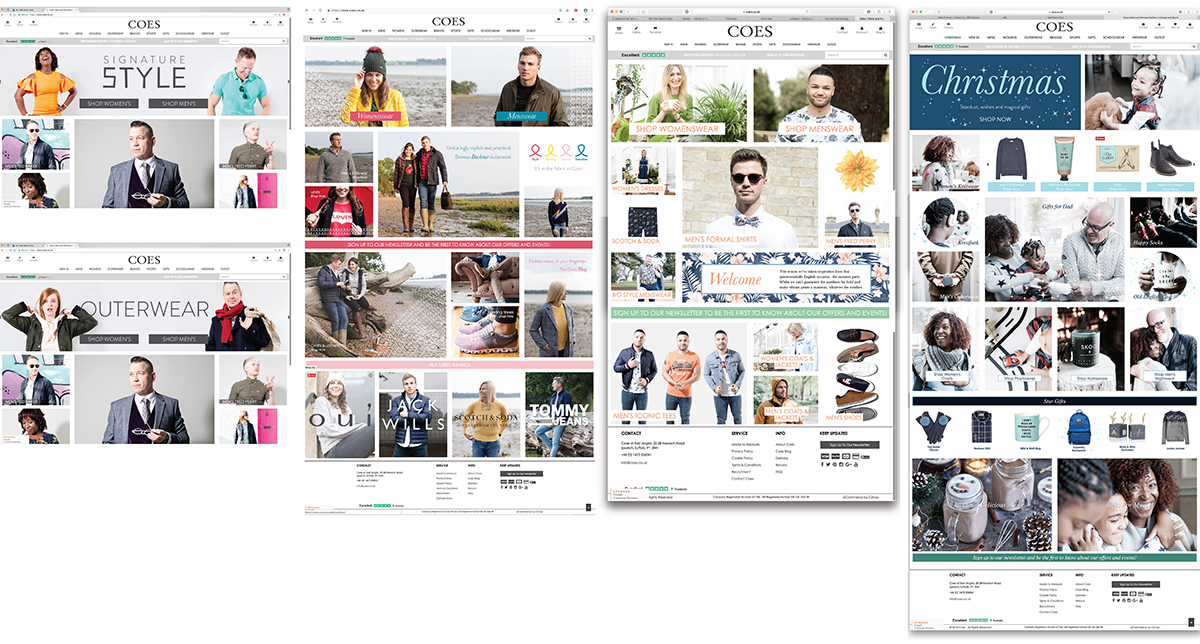Open Men's Formal Shirts tile
This screenshot has width=1200, height=644.
[750, 197]
